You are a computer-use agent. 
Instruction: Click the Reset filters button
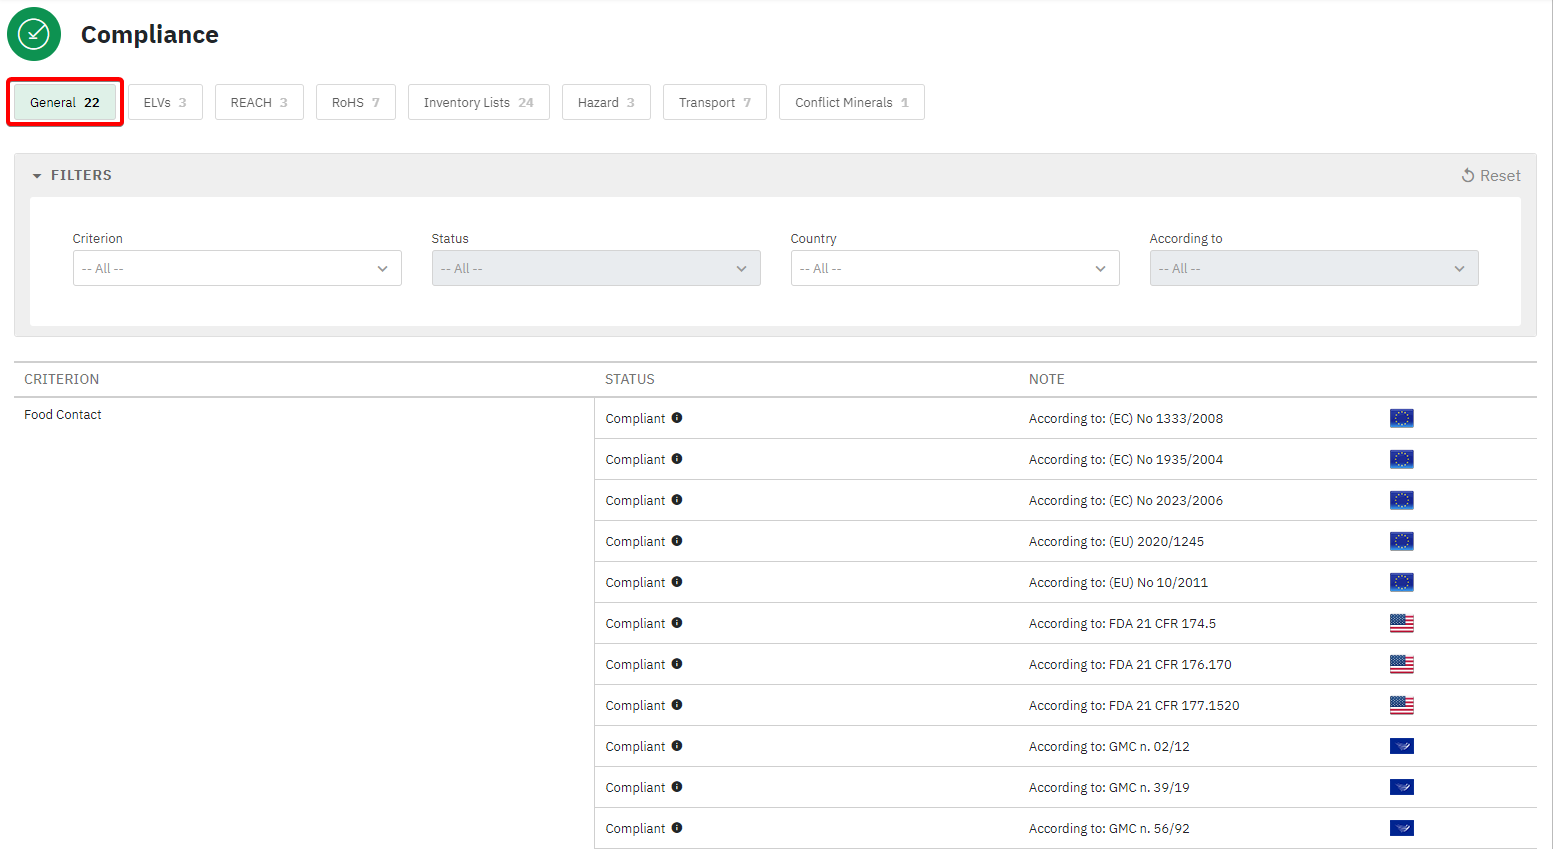[1490, 176]
